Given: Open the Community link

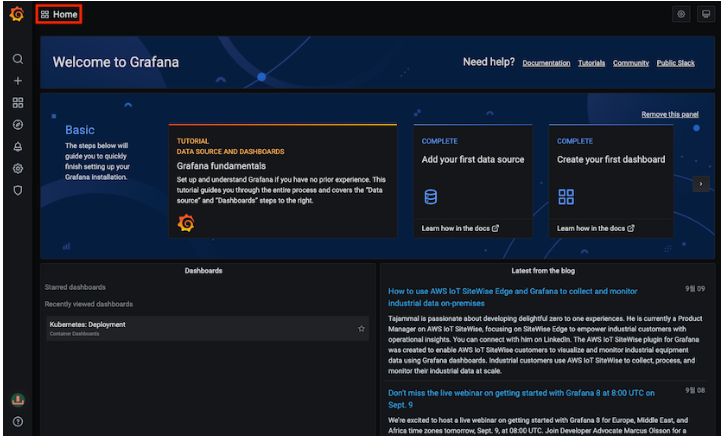Looking at the screenshot, I should coord(631,63).
